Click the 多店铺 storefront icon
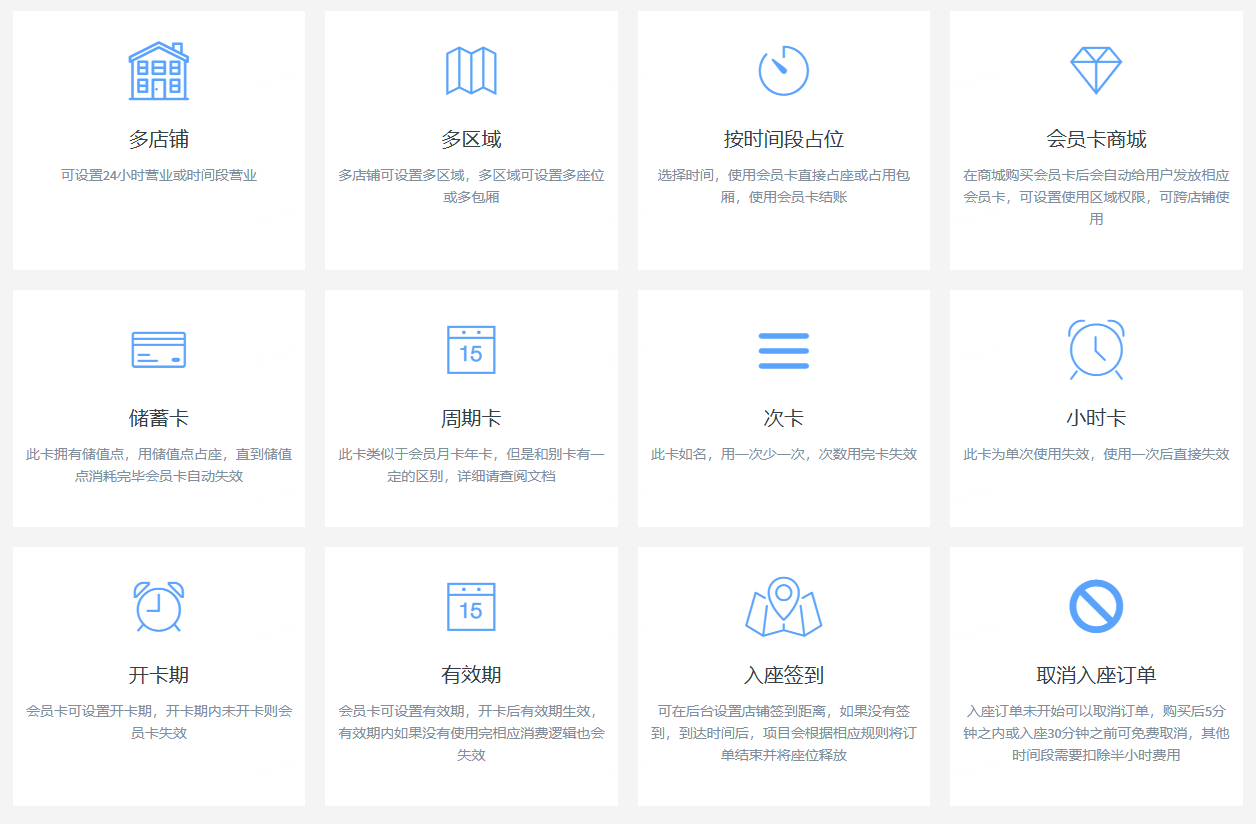 click(158, 69)
